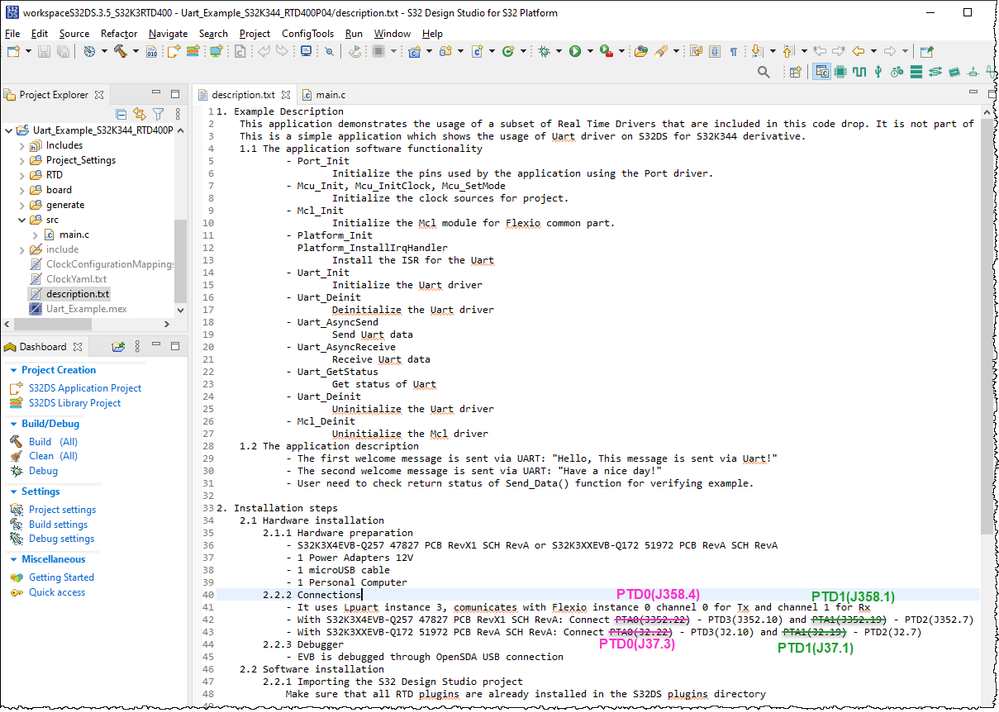Close the description.txt editor tab
This screenshot has height=712, width=999.
[x=286, y=95]
